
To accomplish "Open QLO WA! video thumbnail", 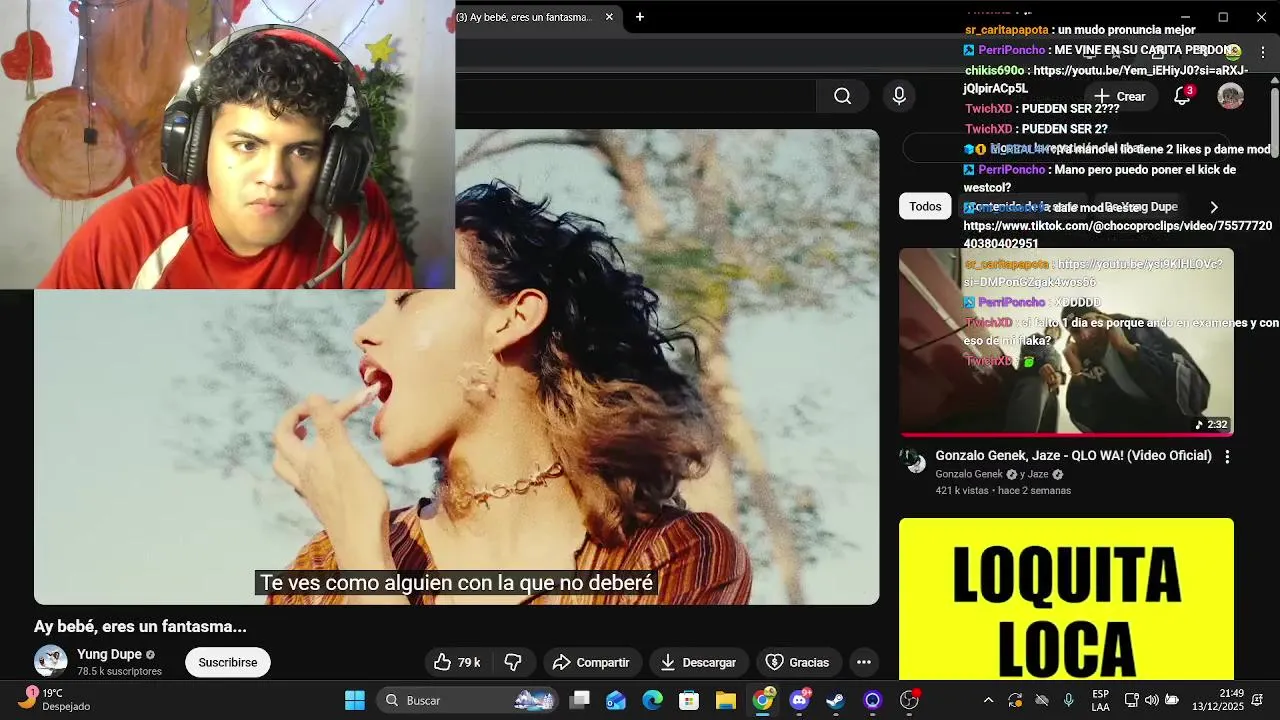I will [x=1066, y=342].
